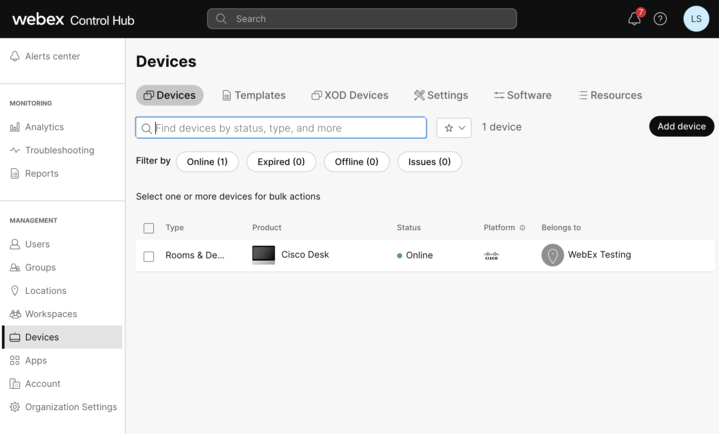719x434 pixels.
Task: Open the help question mark icon
Action: coord(660,19)
